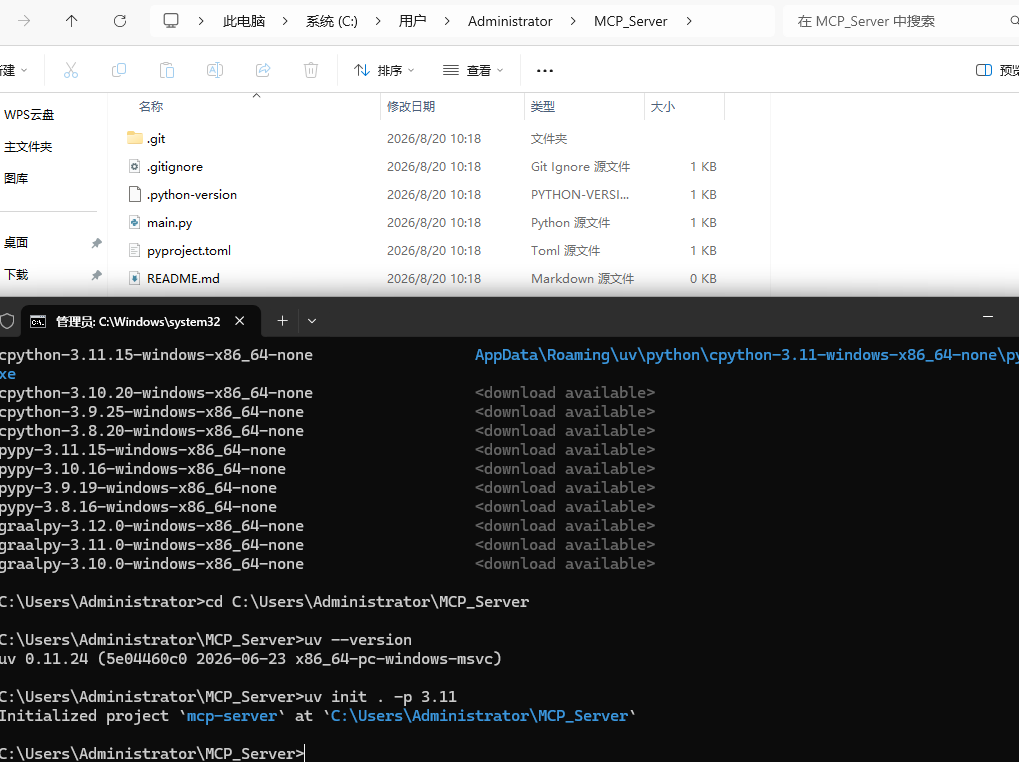Click the Paste clipboard icon
The image size is (1019, 762).
(x=167, y=70)
